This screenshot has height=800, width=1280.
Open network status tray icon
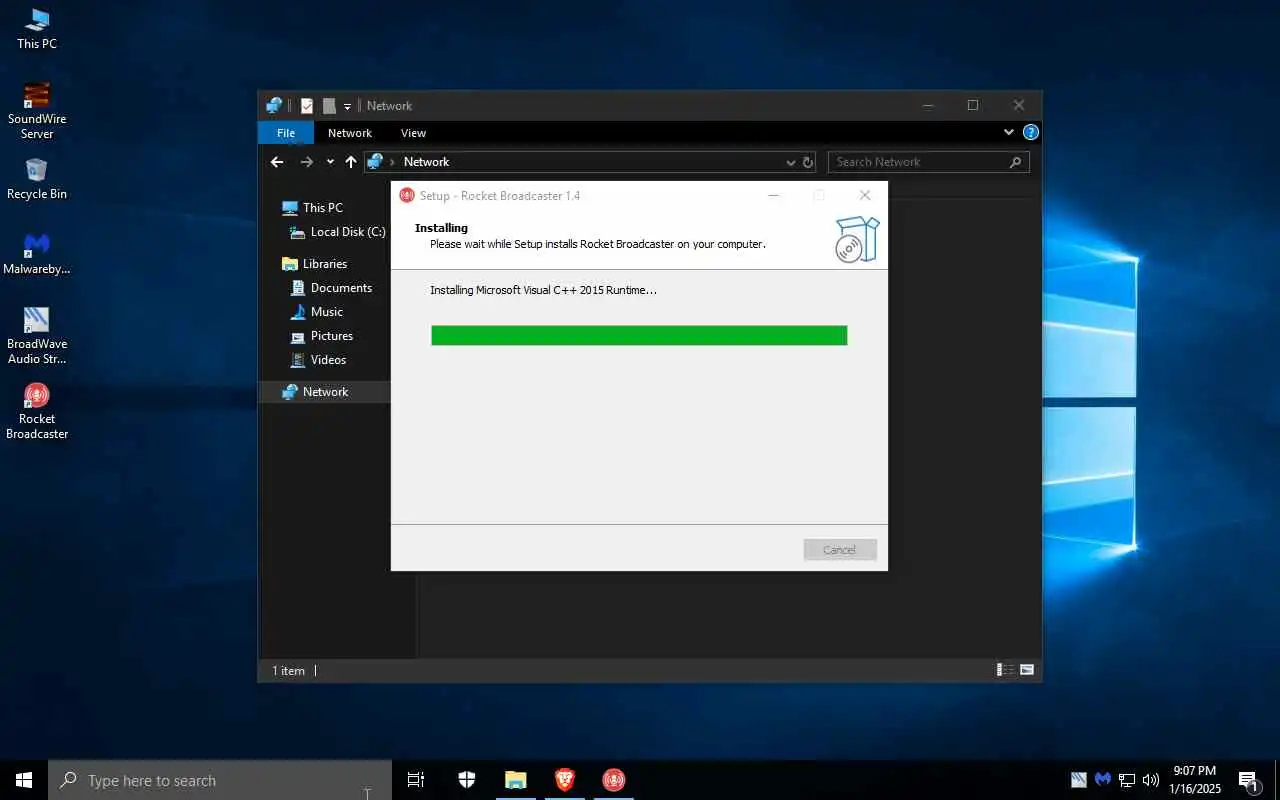(x=1127, y=780)
